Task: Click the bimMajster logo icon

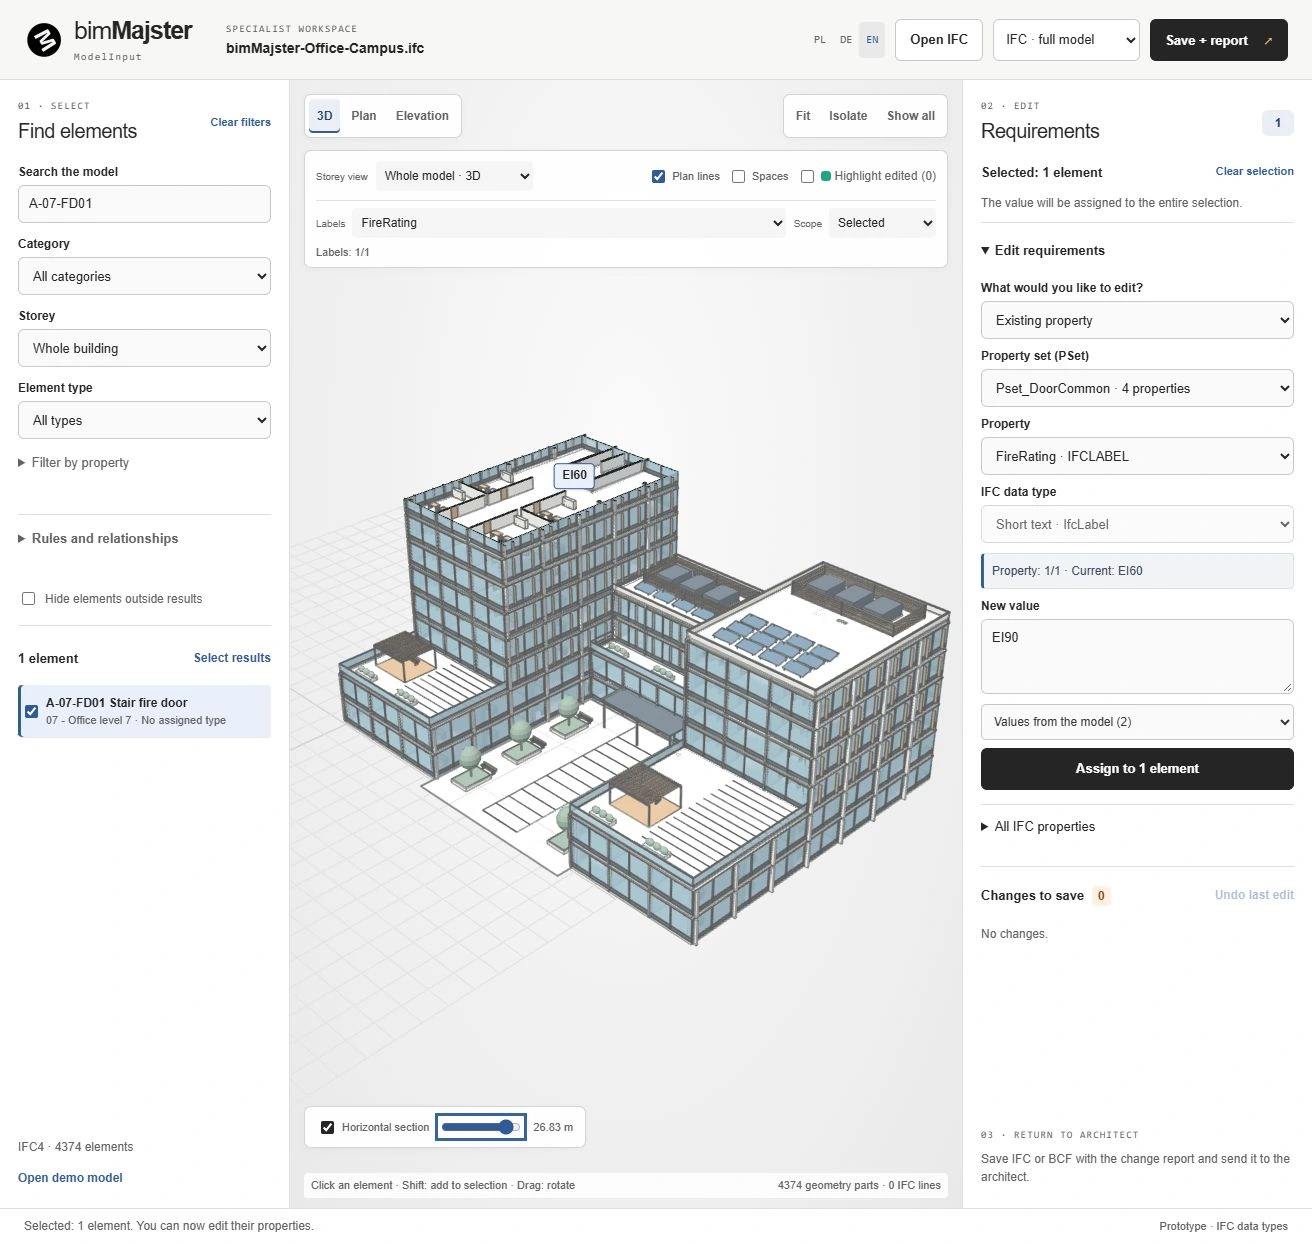Action: click(44, 41)
